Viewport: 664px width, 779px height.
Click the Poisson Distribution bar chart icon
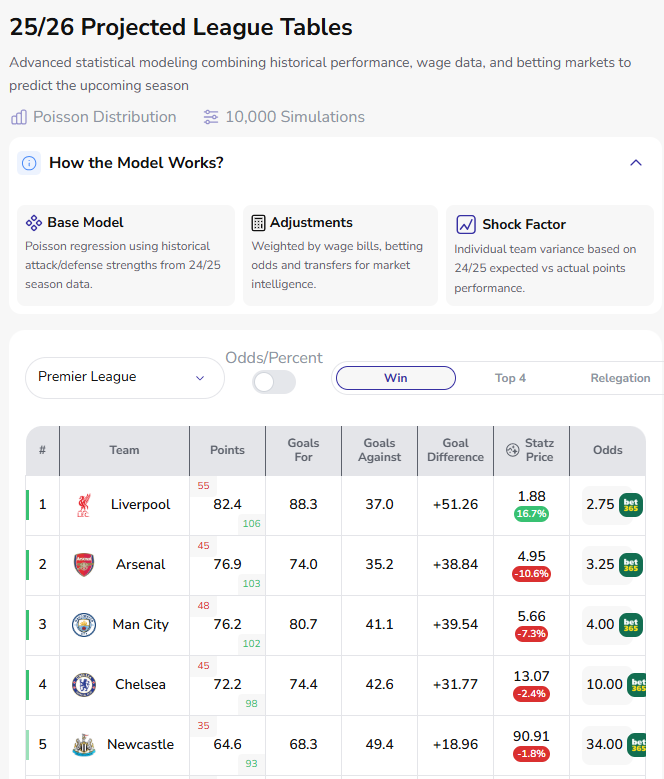[19, 117]
